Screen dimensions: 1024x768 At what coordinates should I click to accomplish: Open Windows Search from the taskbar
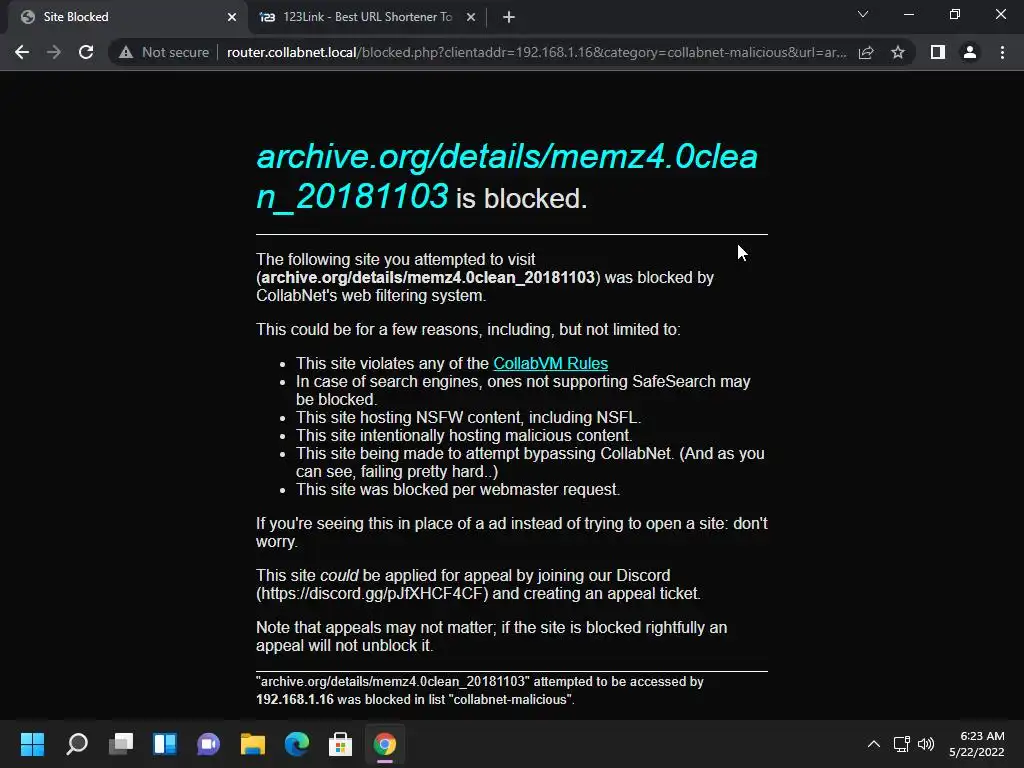pos(77,744)
